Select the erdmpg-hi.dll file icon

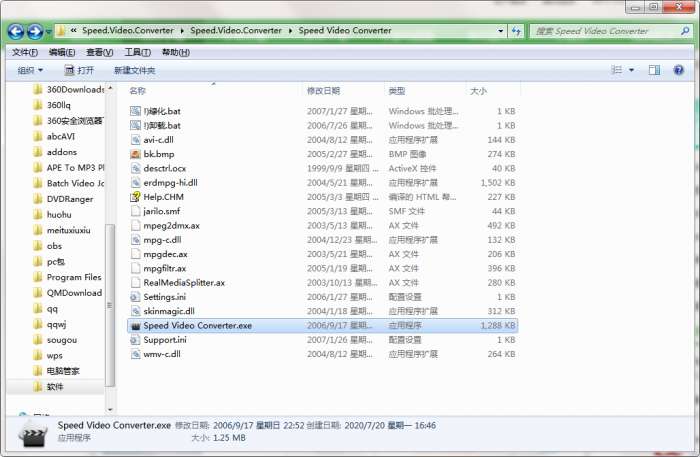135,183
